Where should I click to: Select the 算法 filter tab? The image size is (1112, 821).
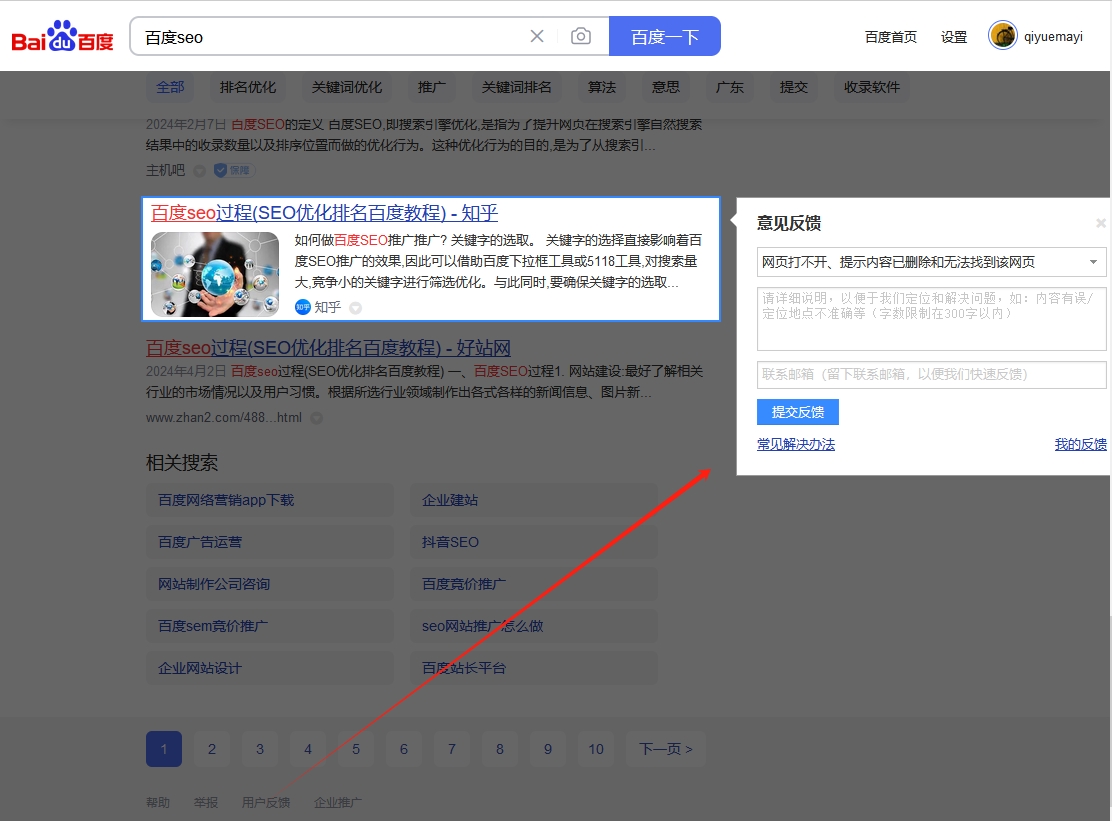(x=601, y=87)
